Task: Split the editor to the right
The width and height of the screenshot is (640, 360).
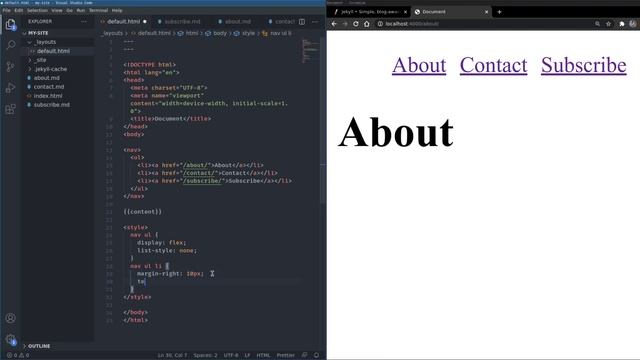Action: [302, 22]
